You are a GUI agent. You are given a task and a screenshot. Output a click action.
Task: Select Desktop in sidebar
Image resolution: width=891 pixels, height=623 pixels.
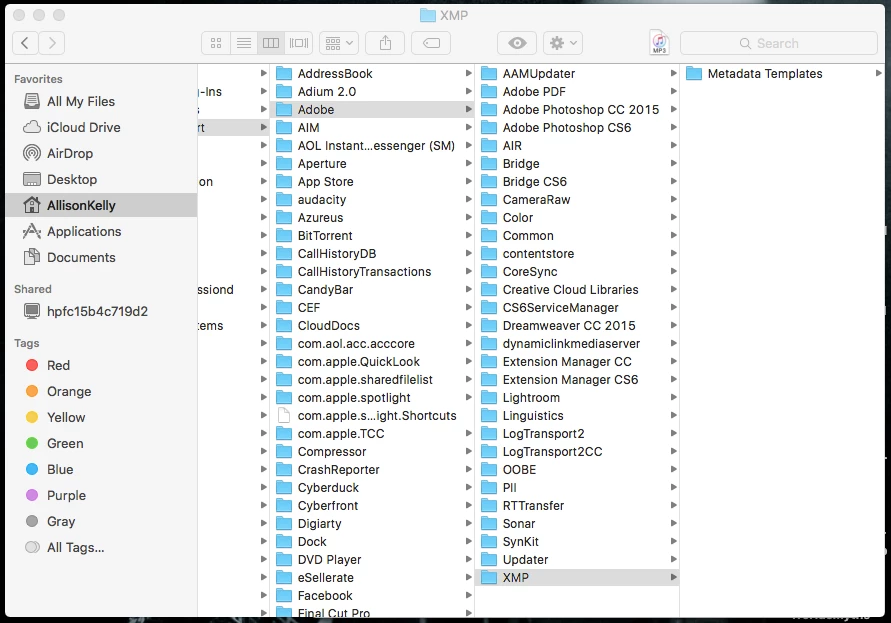click(101, 180)
